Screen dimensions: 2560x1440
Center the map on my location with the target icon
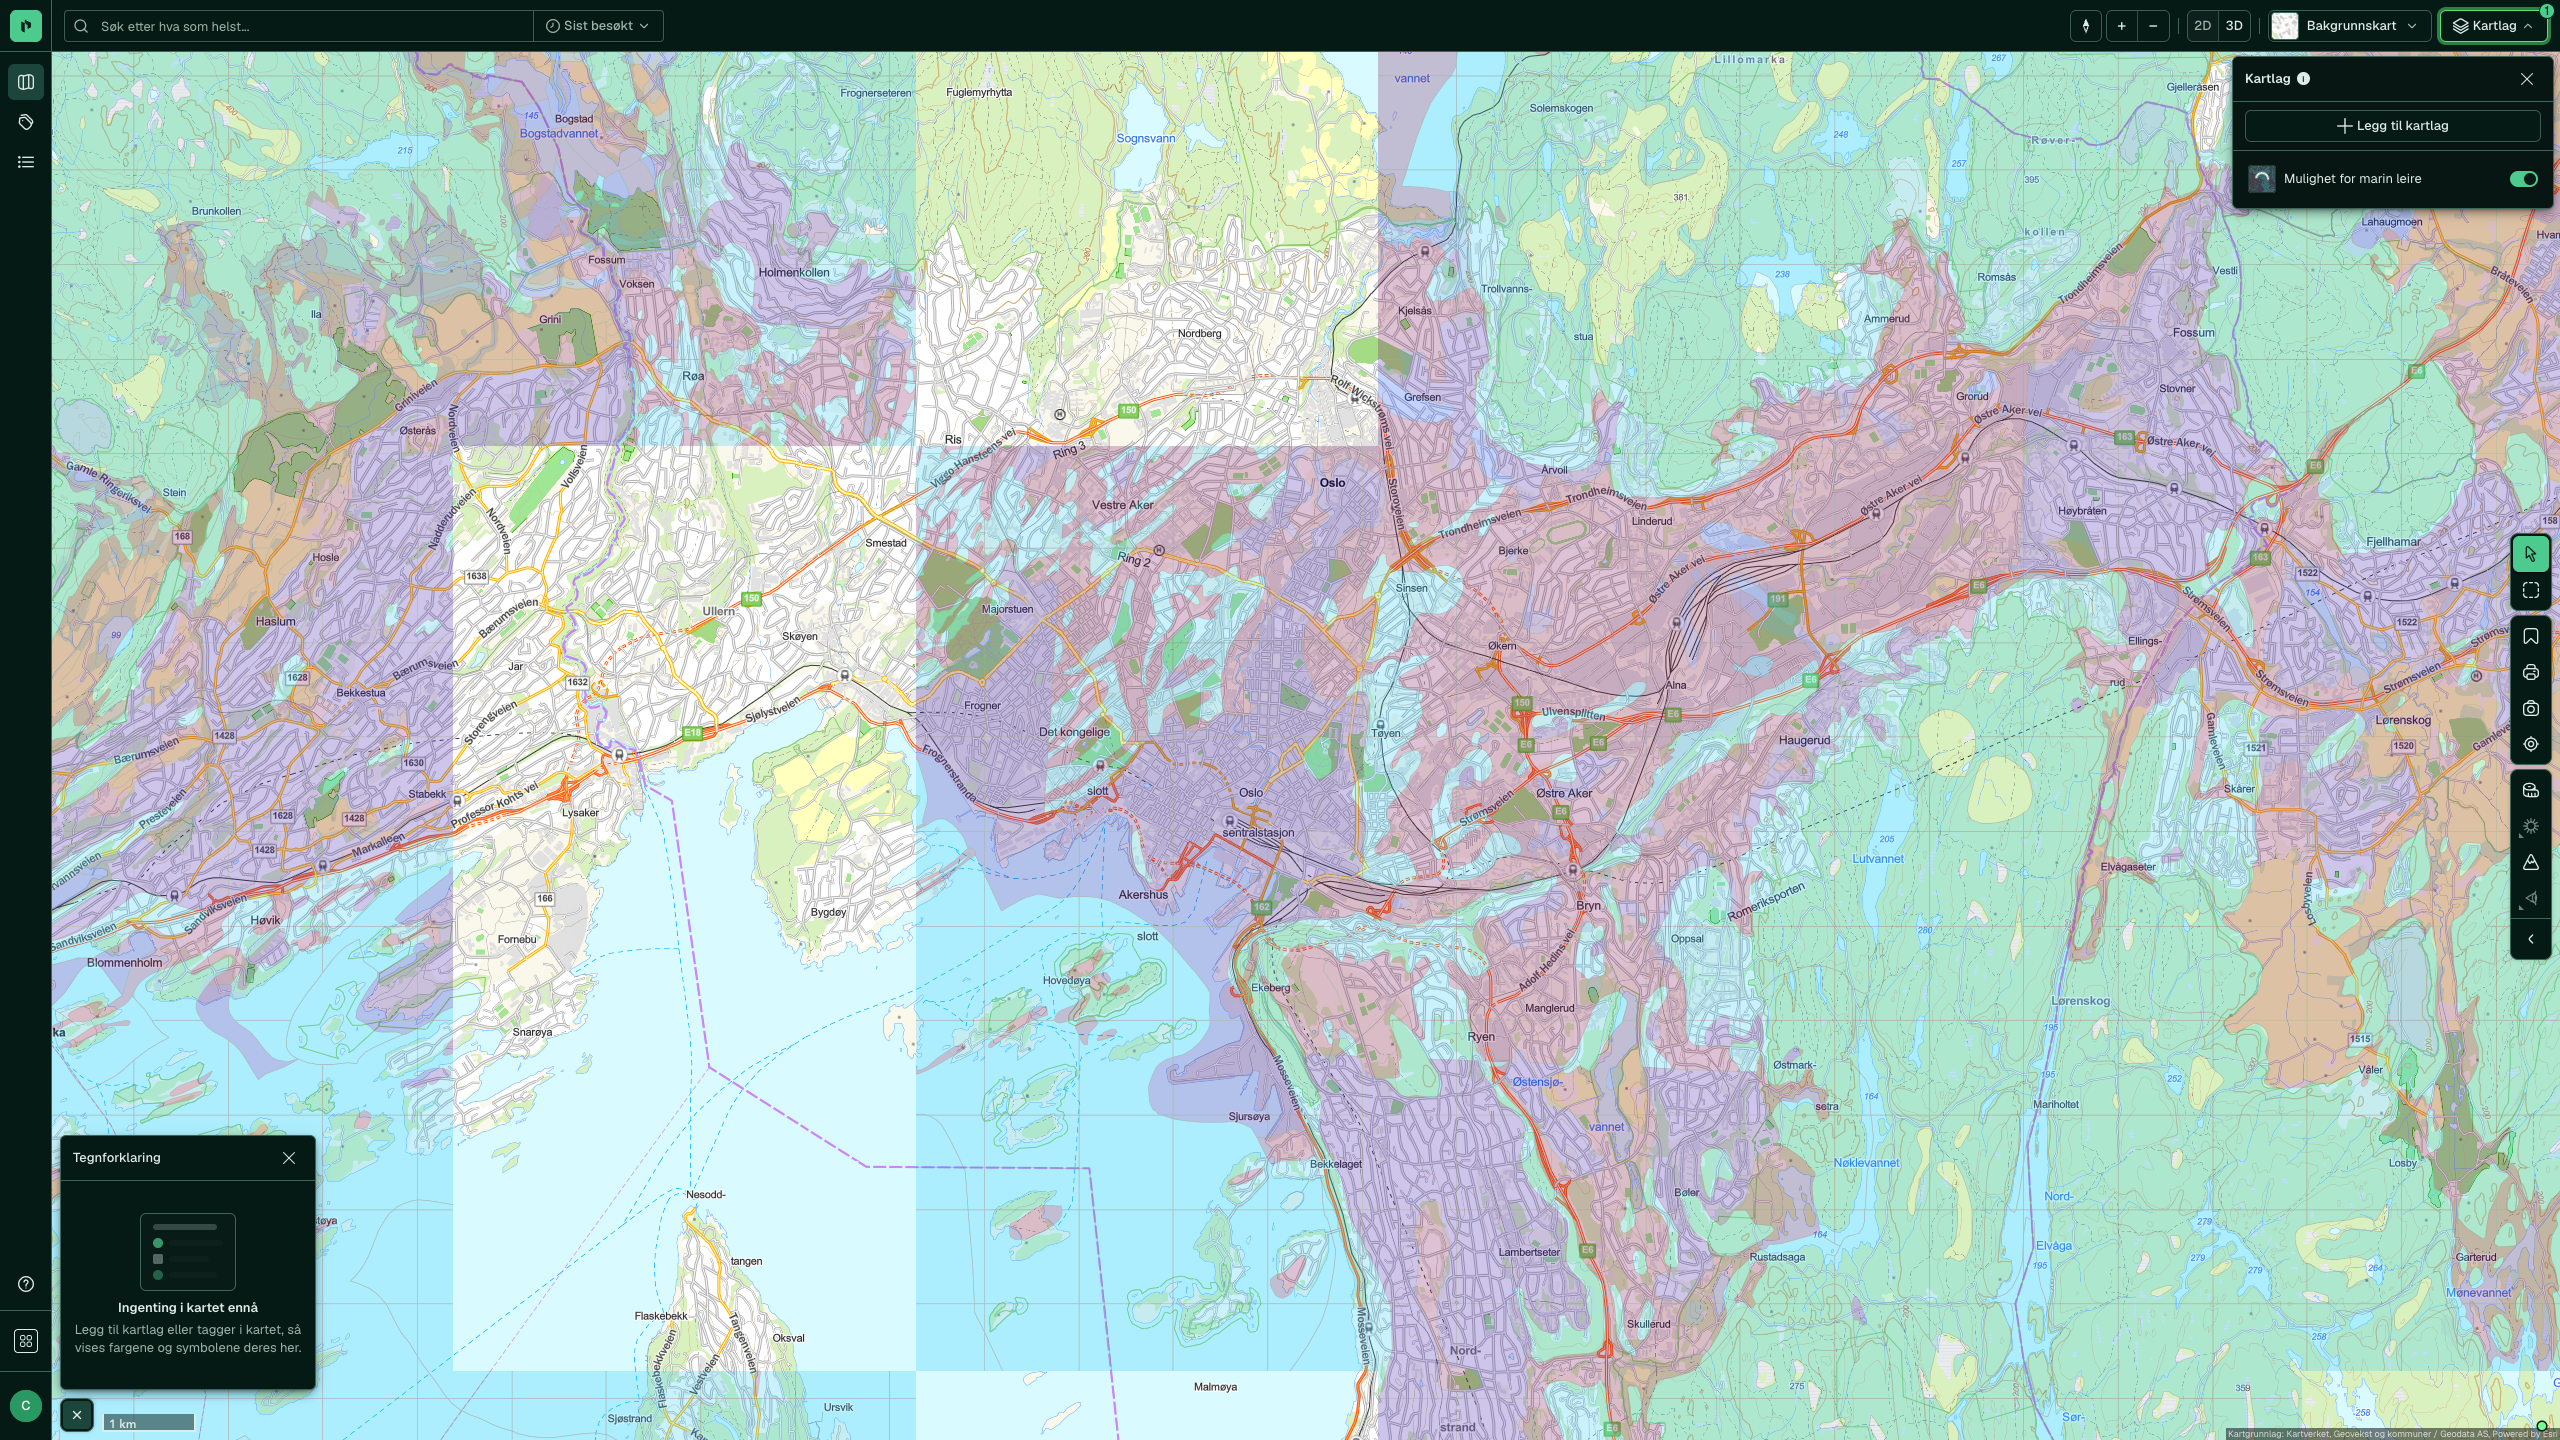pos(2530,745)
